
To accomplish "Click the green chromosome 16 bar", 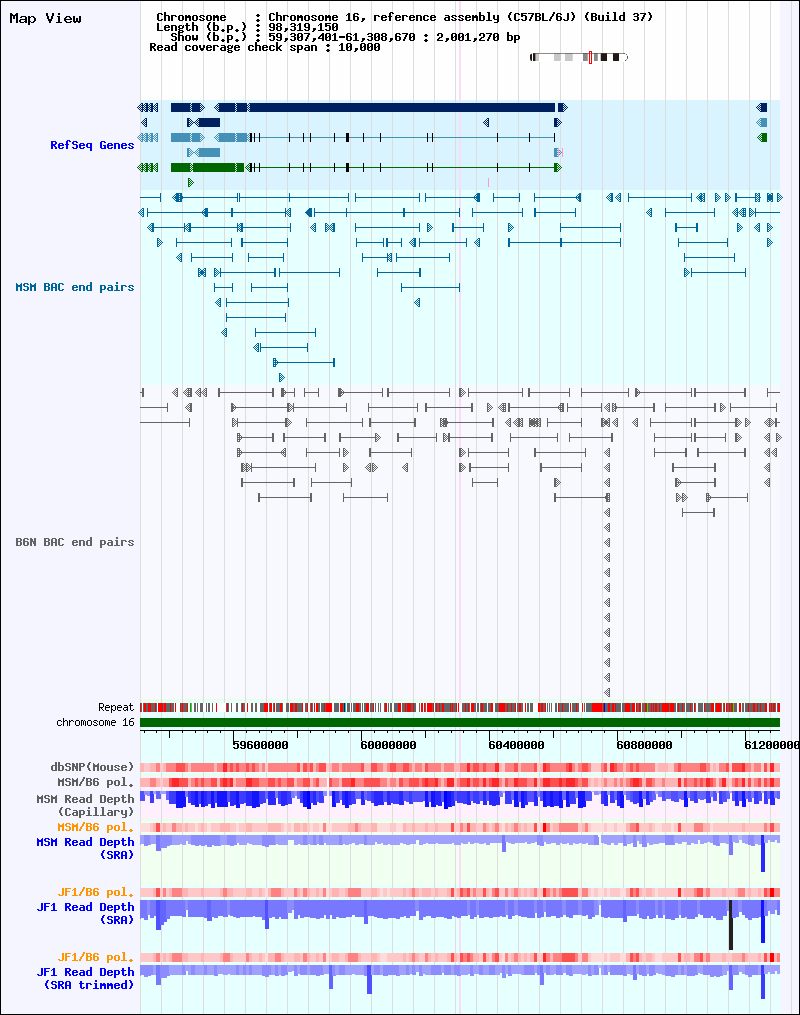I will tap(460, 722).
